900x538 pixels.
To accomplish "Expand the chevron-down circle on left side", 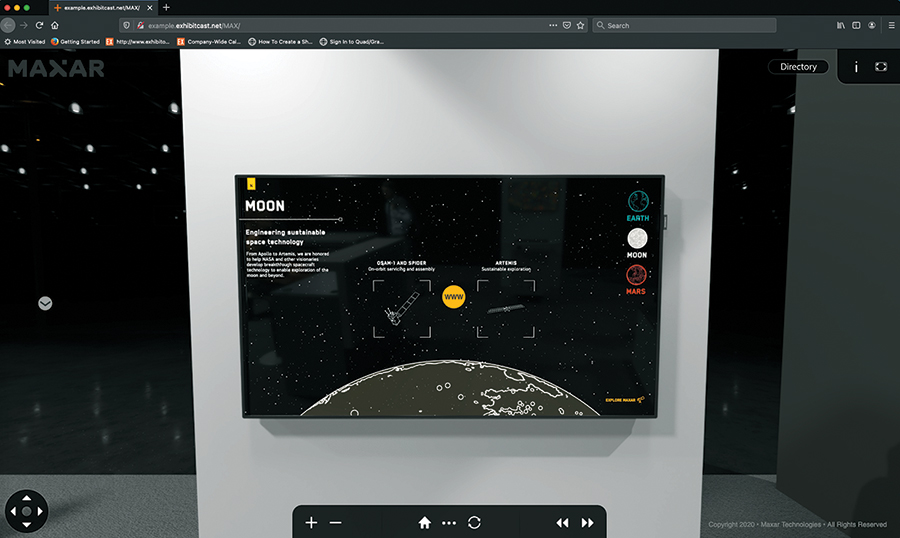I will pos(45,303).
